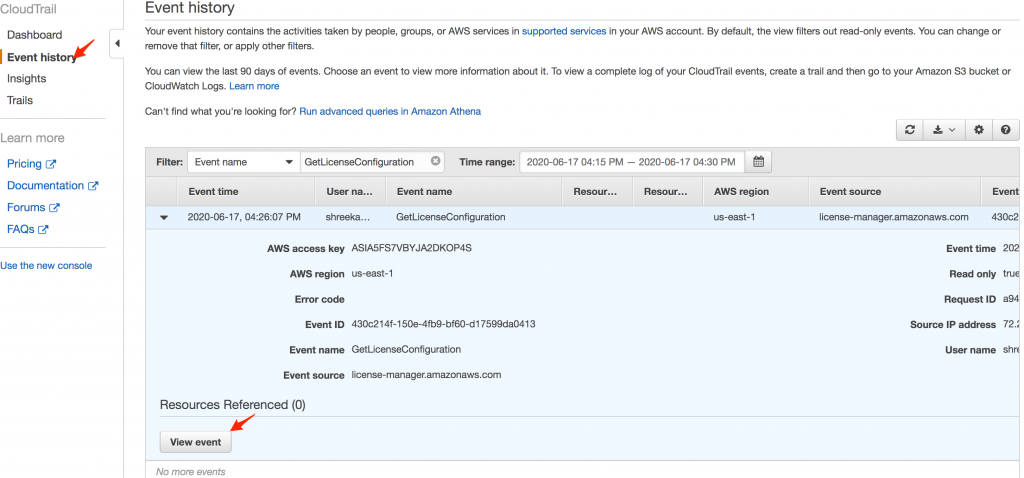1024x478 pixels.
Task: Select Event history in the sidebar
Action: tap(41, 57)
